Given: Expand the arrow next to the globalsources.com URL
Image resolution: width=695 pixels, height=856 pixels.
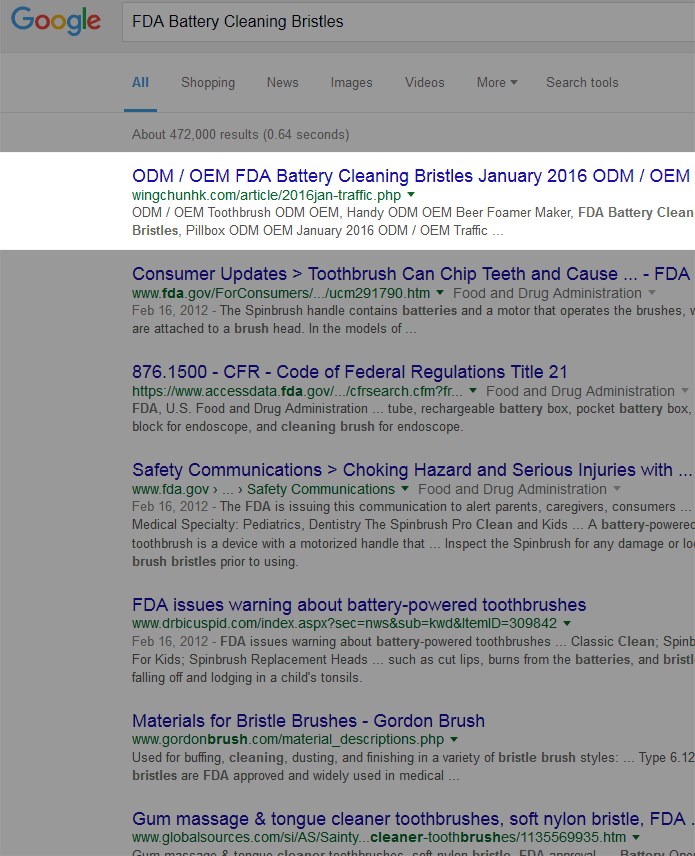Looking at the screenshot, I should pos(636,837).
